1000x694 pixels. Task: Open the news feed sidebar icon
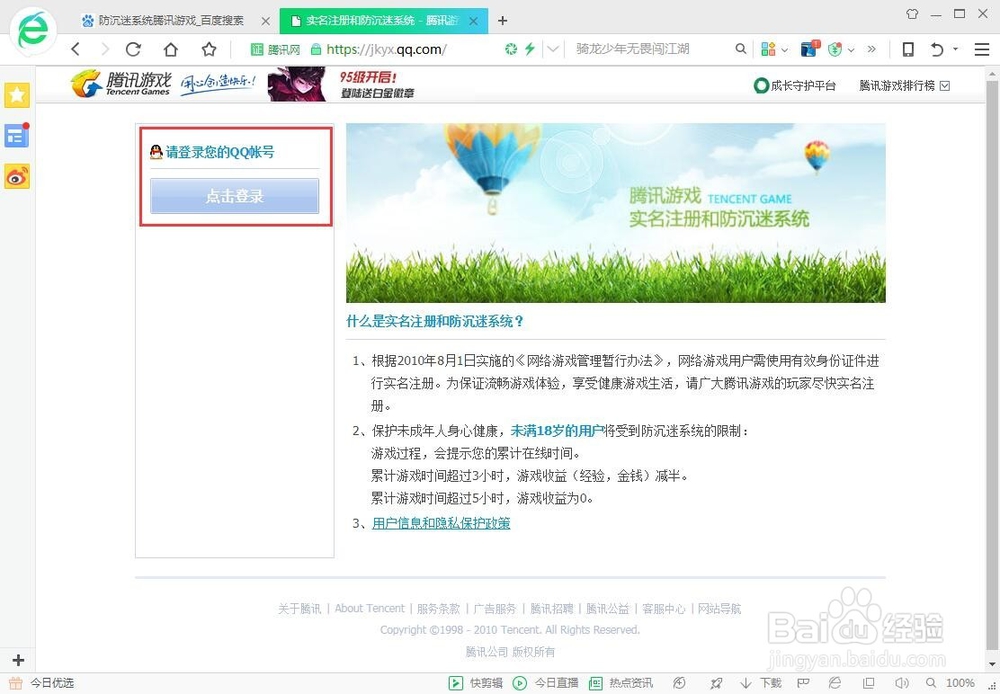click(17, 135)
